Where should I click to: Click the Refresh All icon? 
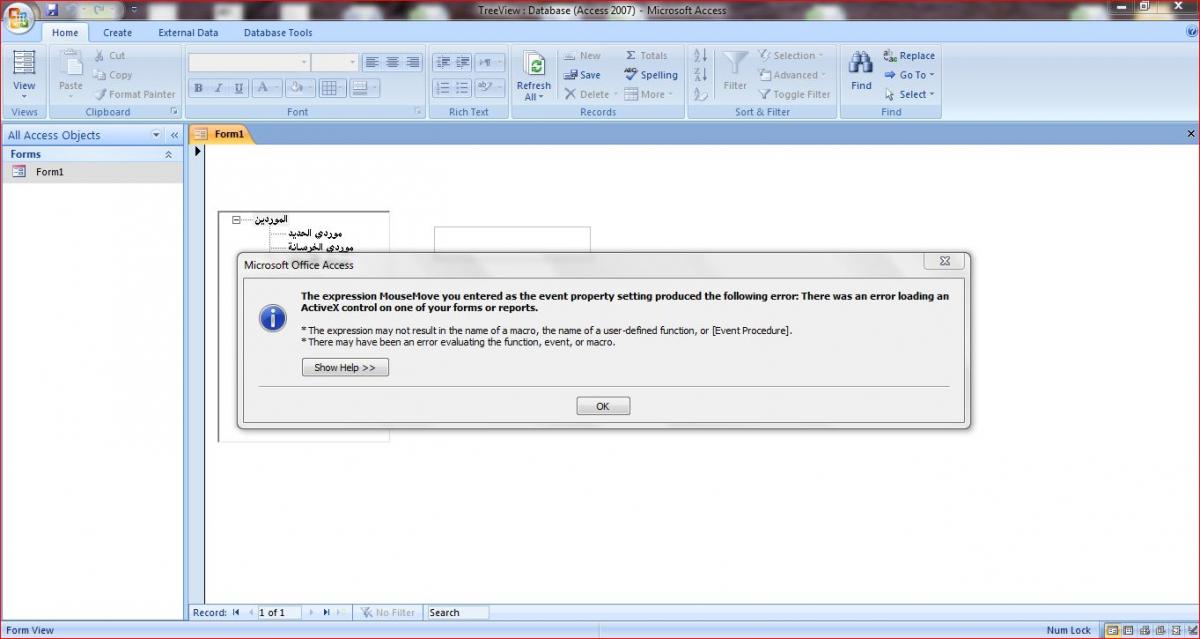point(534,65)
